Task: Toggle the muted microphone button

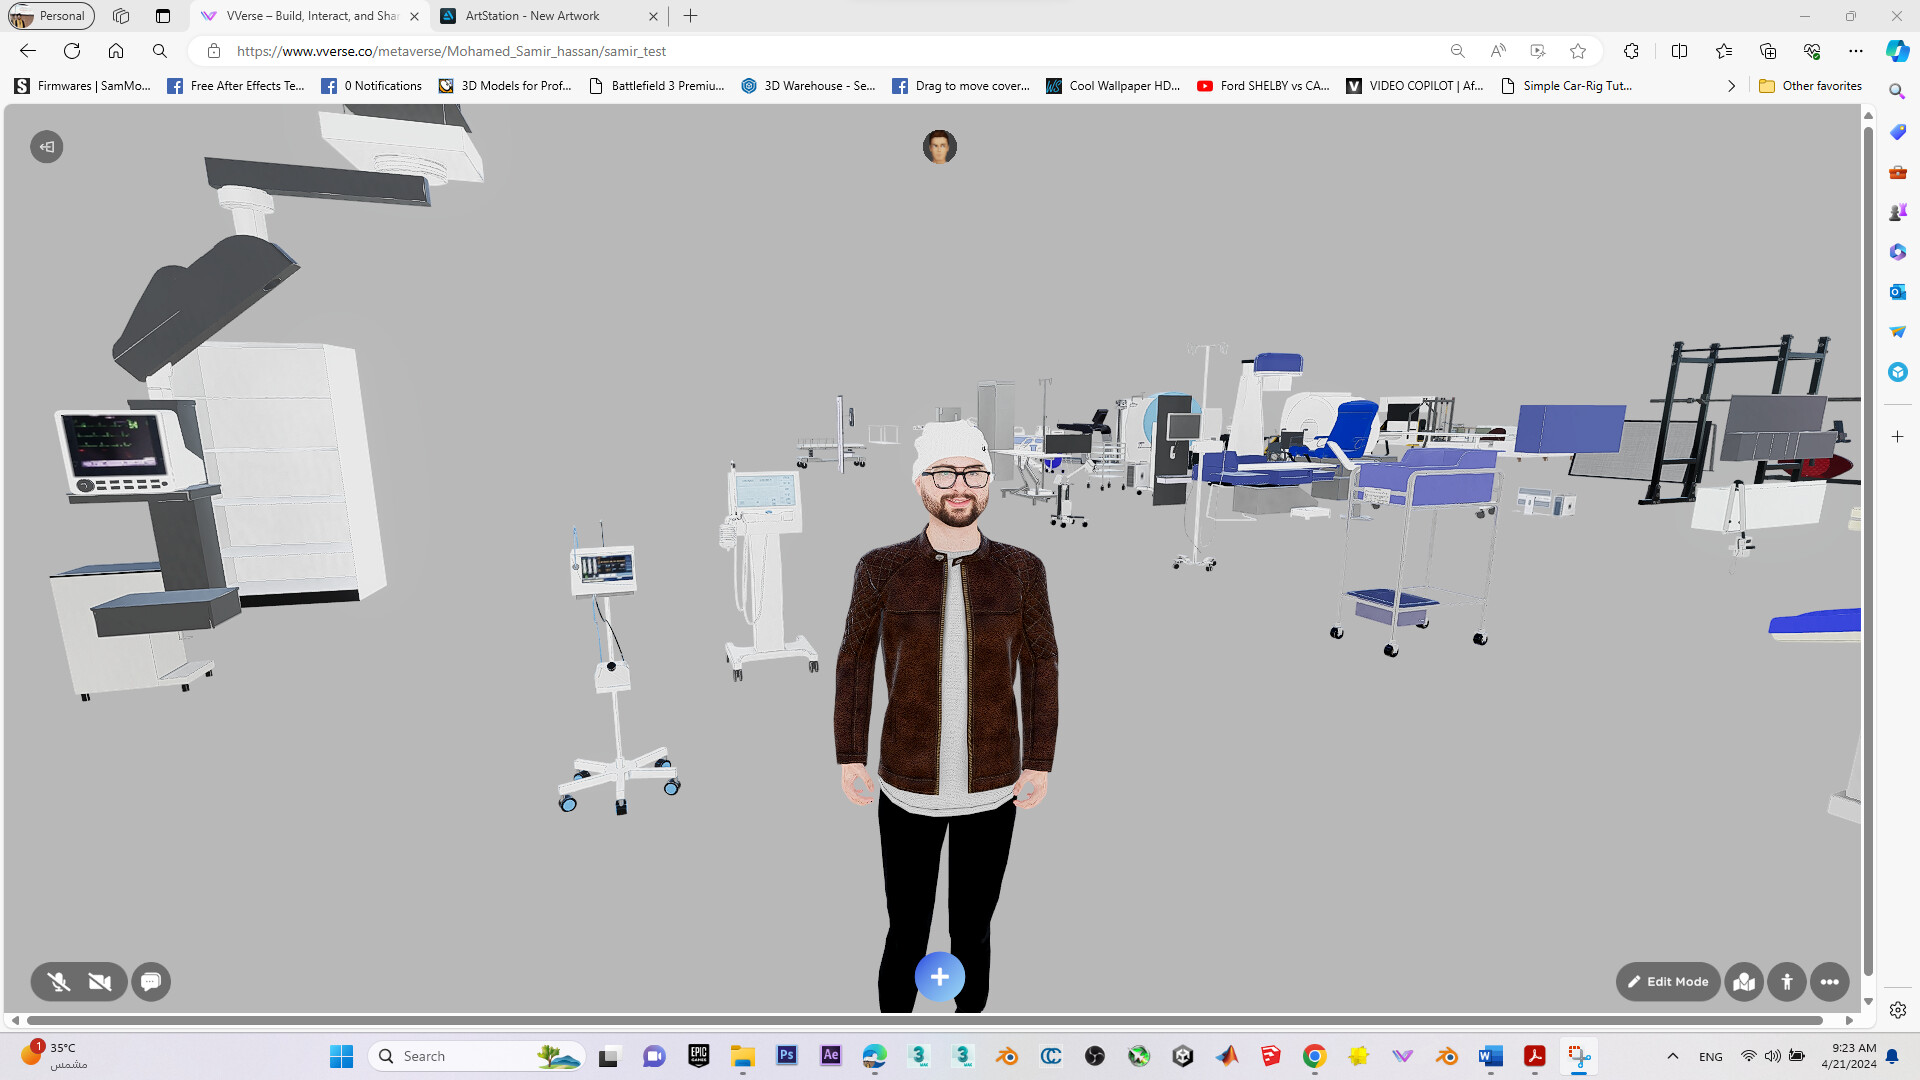Action: click(x=59, y=982)
